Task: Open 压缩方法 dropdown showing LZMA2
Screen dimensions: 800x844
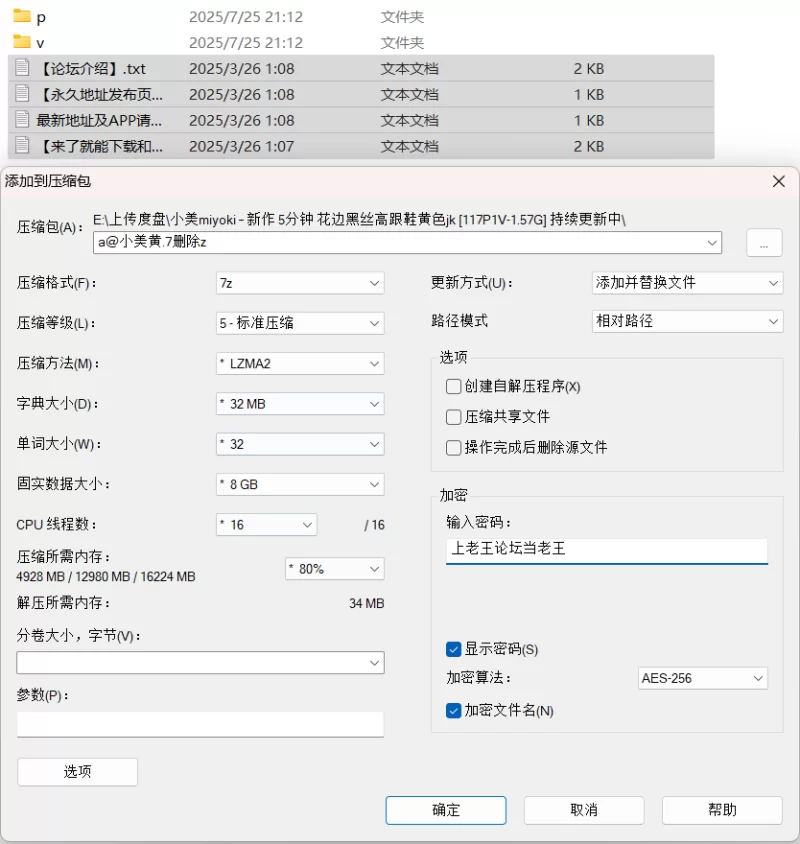Action: [300, 363]
